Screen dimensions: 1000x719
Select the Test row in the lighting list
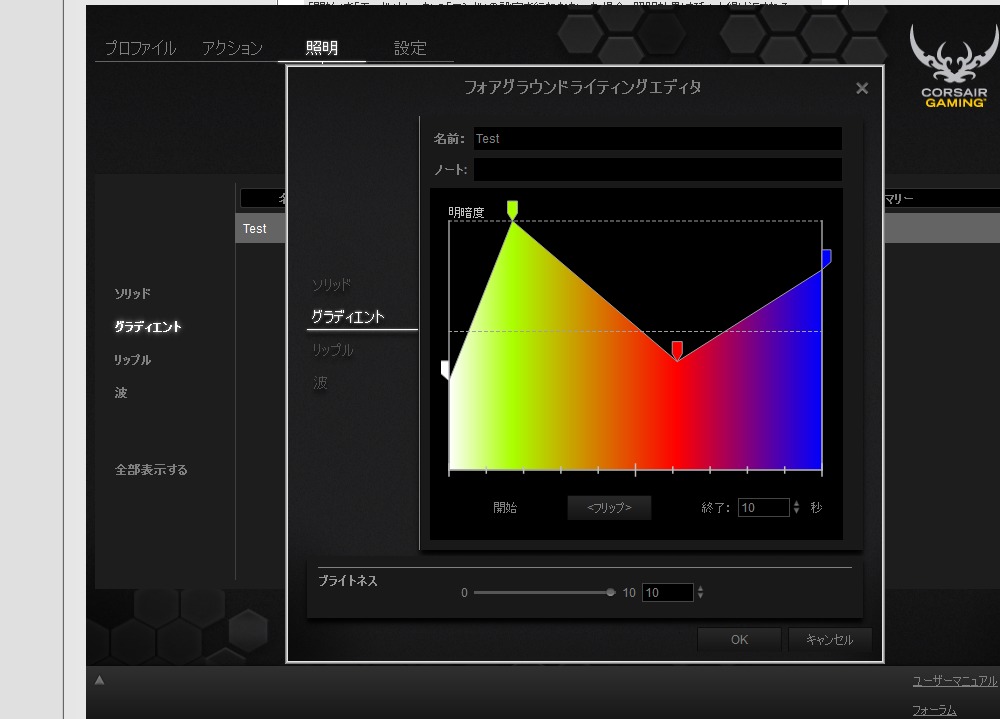260,228
